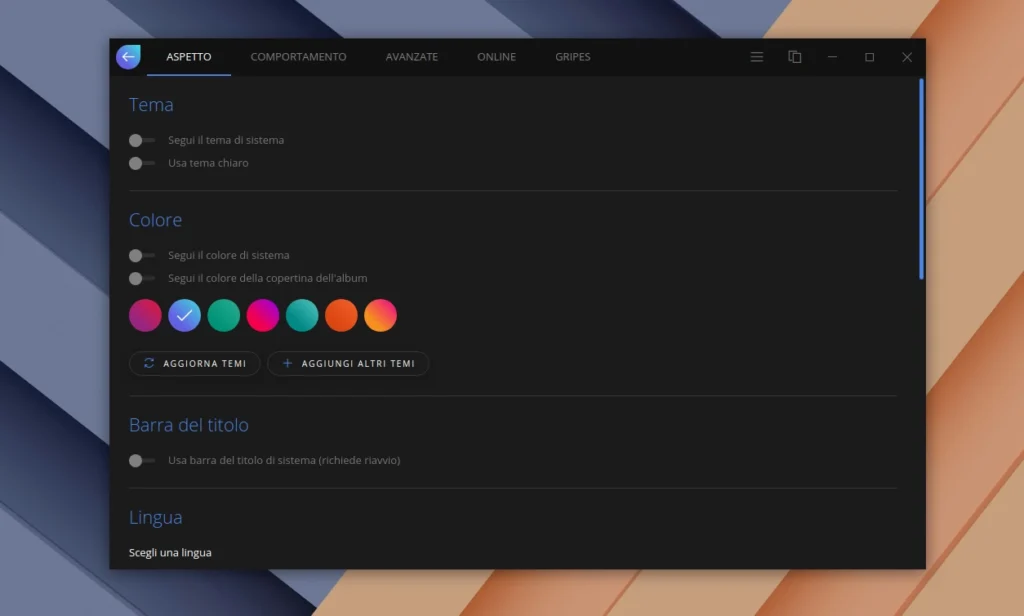Click the vertical scrollbar on the right
Viewport: 1024px width, 616px height.
(x=921, y=180)
